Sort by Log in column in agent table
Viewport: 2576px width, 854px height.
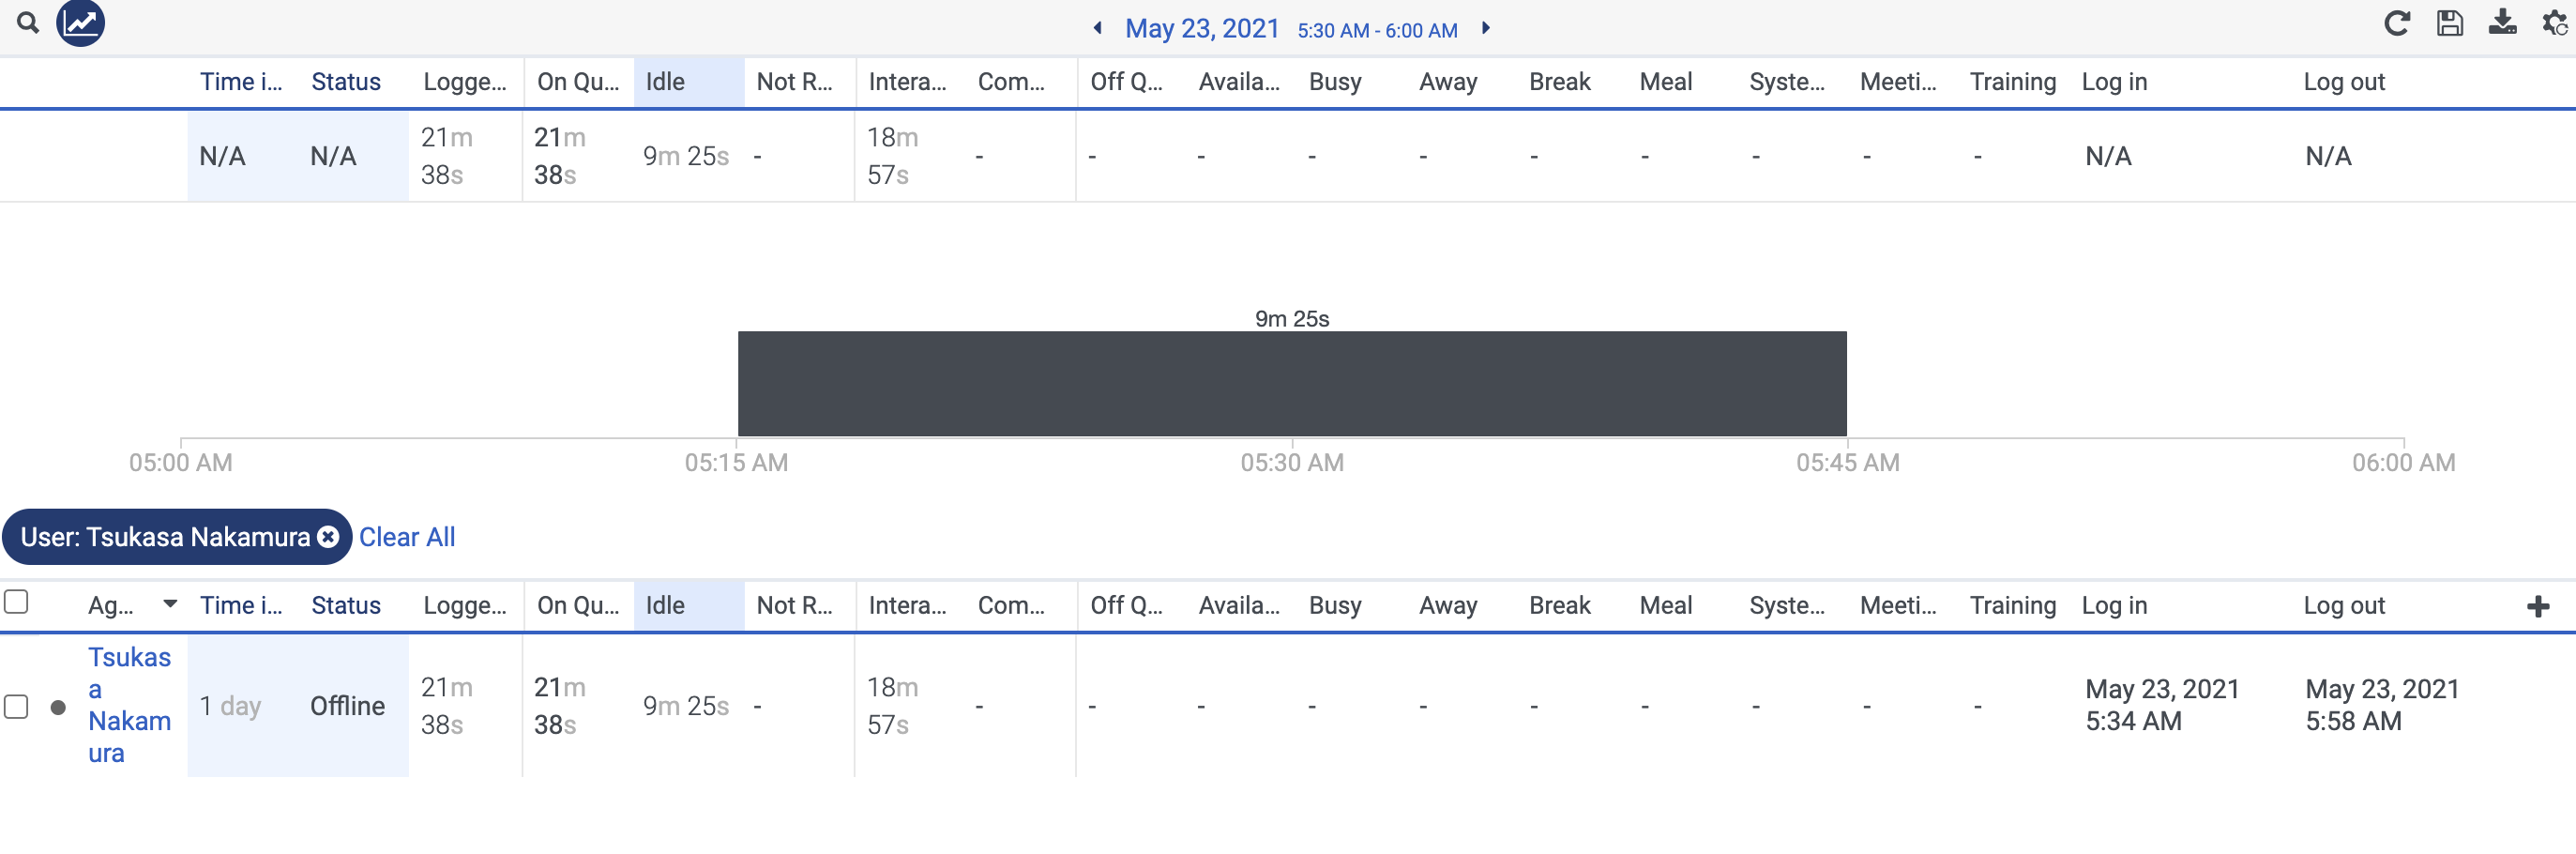pyautogui.click(x=2114, y=605)
